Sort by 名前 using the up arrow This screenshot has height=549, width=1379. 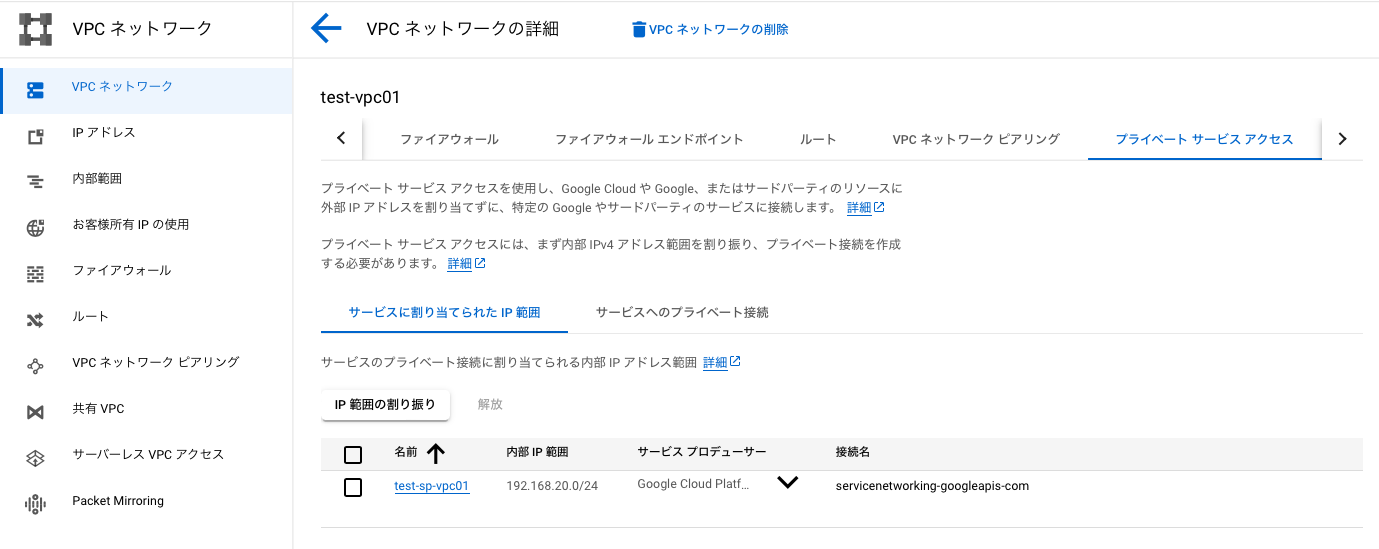click(x=435, y=454)
